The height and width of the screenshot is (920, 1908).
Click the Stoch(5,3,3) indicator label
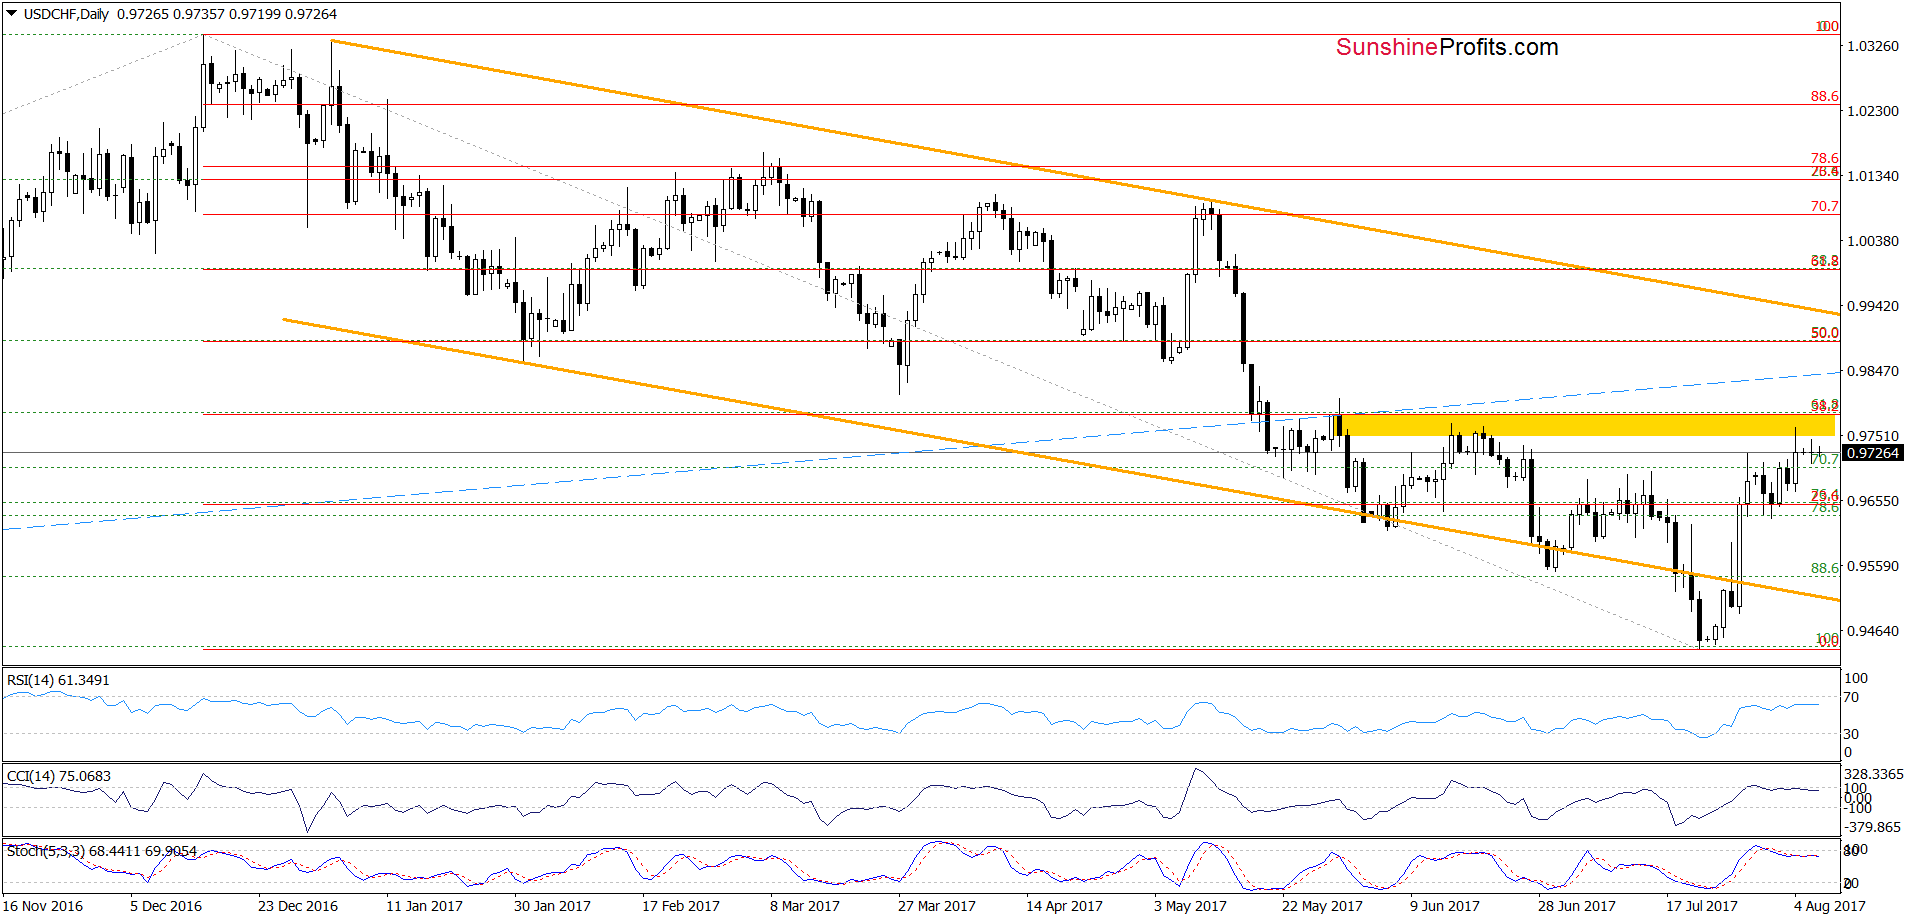102,851
